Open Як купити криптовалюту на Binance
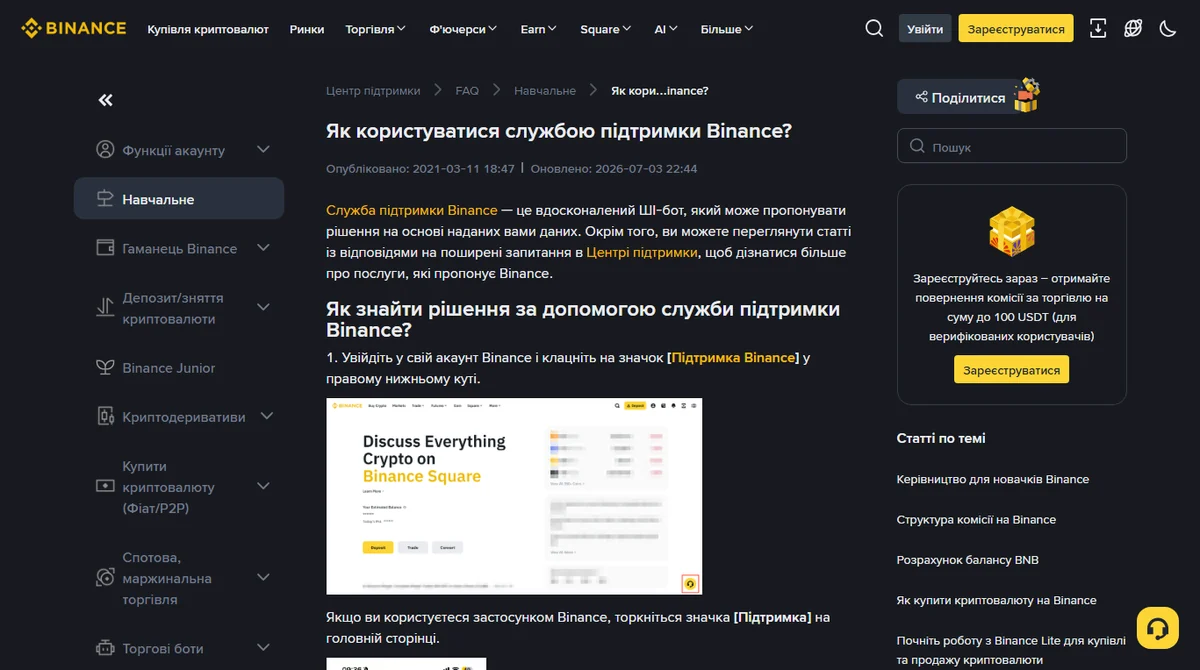The image size is (1200, 670). 997,600
